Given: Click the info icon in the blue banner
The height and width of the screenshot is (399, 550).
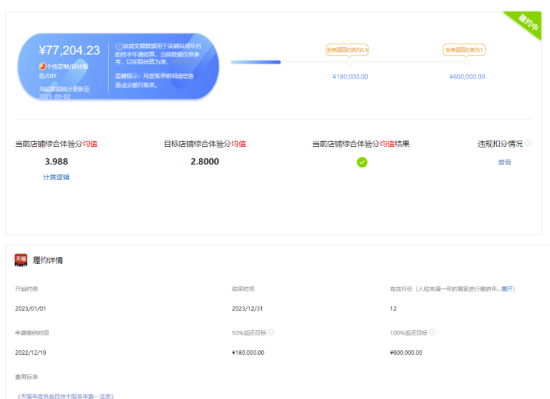Looking at the screenshot, I should pyautogui.click(x=119, y=46).
